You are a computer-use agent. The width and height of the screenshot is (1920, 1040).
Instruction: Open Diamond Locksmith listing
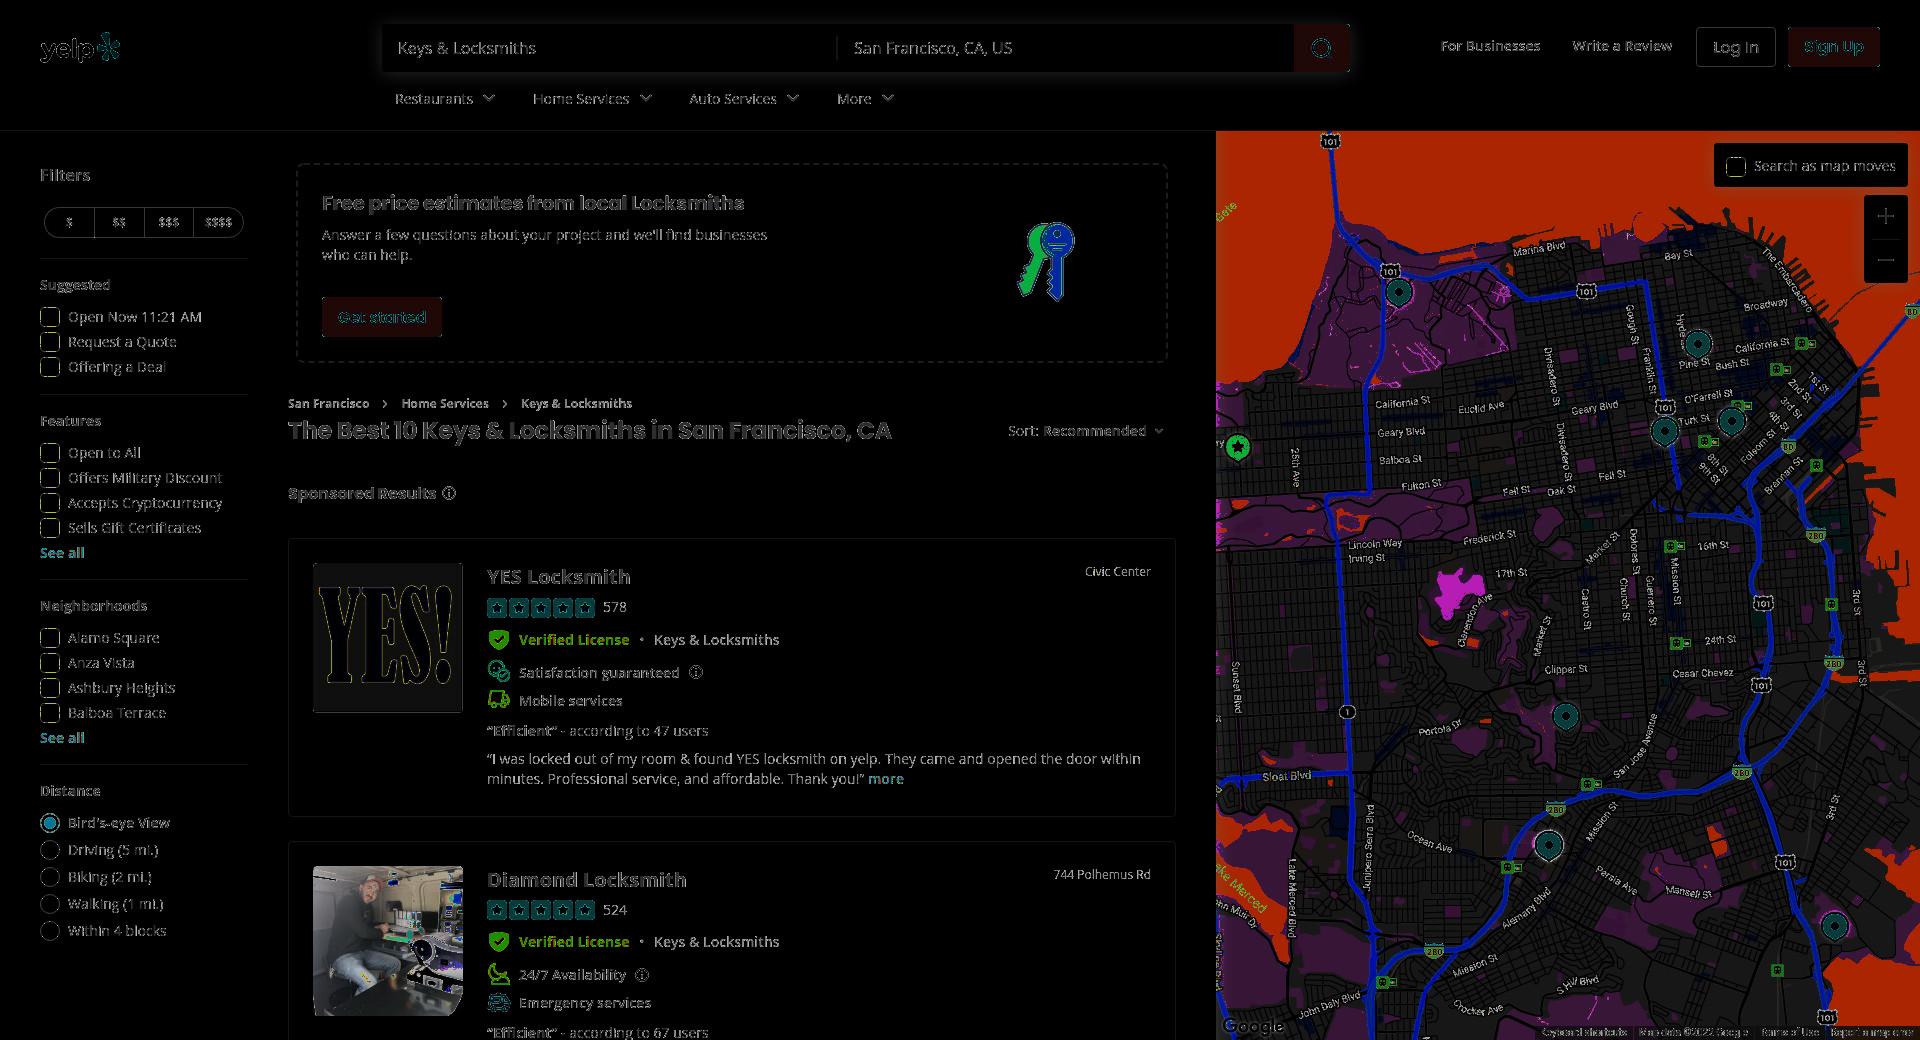coord(587,880)
